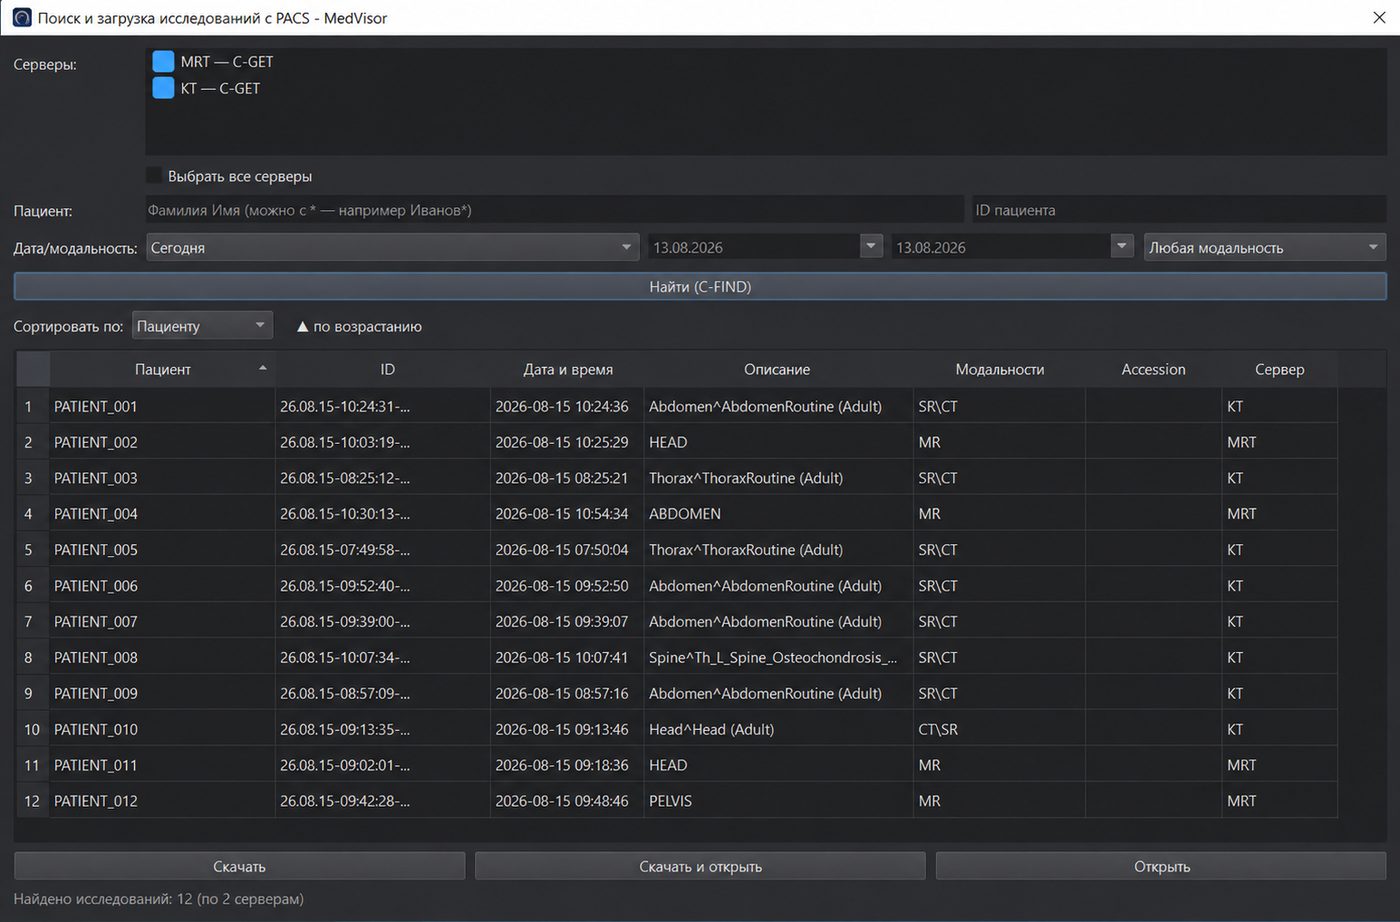The height and width of the screenshot is (922, 1400).
Task: Open the 'Сегодня' date range dropdown
Action: coord(392,247)
